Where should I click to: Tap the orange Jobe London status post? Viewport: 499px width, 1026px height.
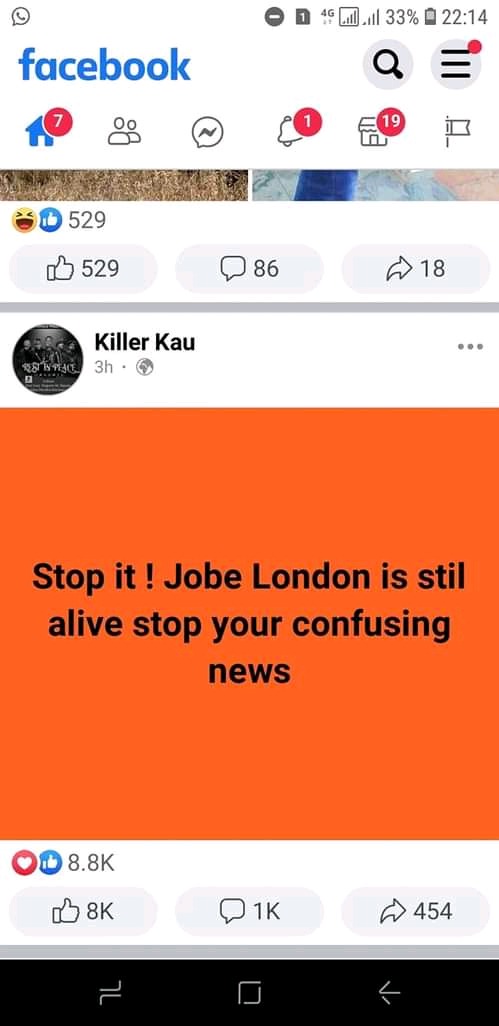pyautogui.click(x=249, y=624)
